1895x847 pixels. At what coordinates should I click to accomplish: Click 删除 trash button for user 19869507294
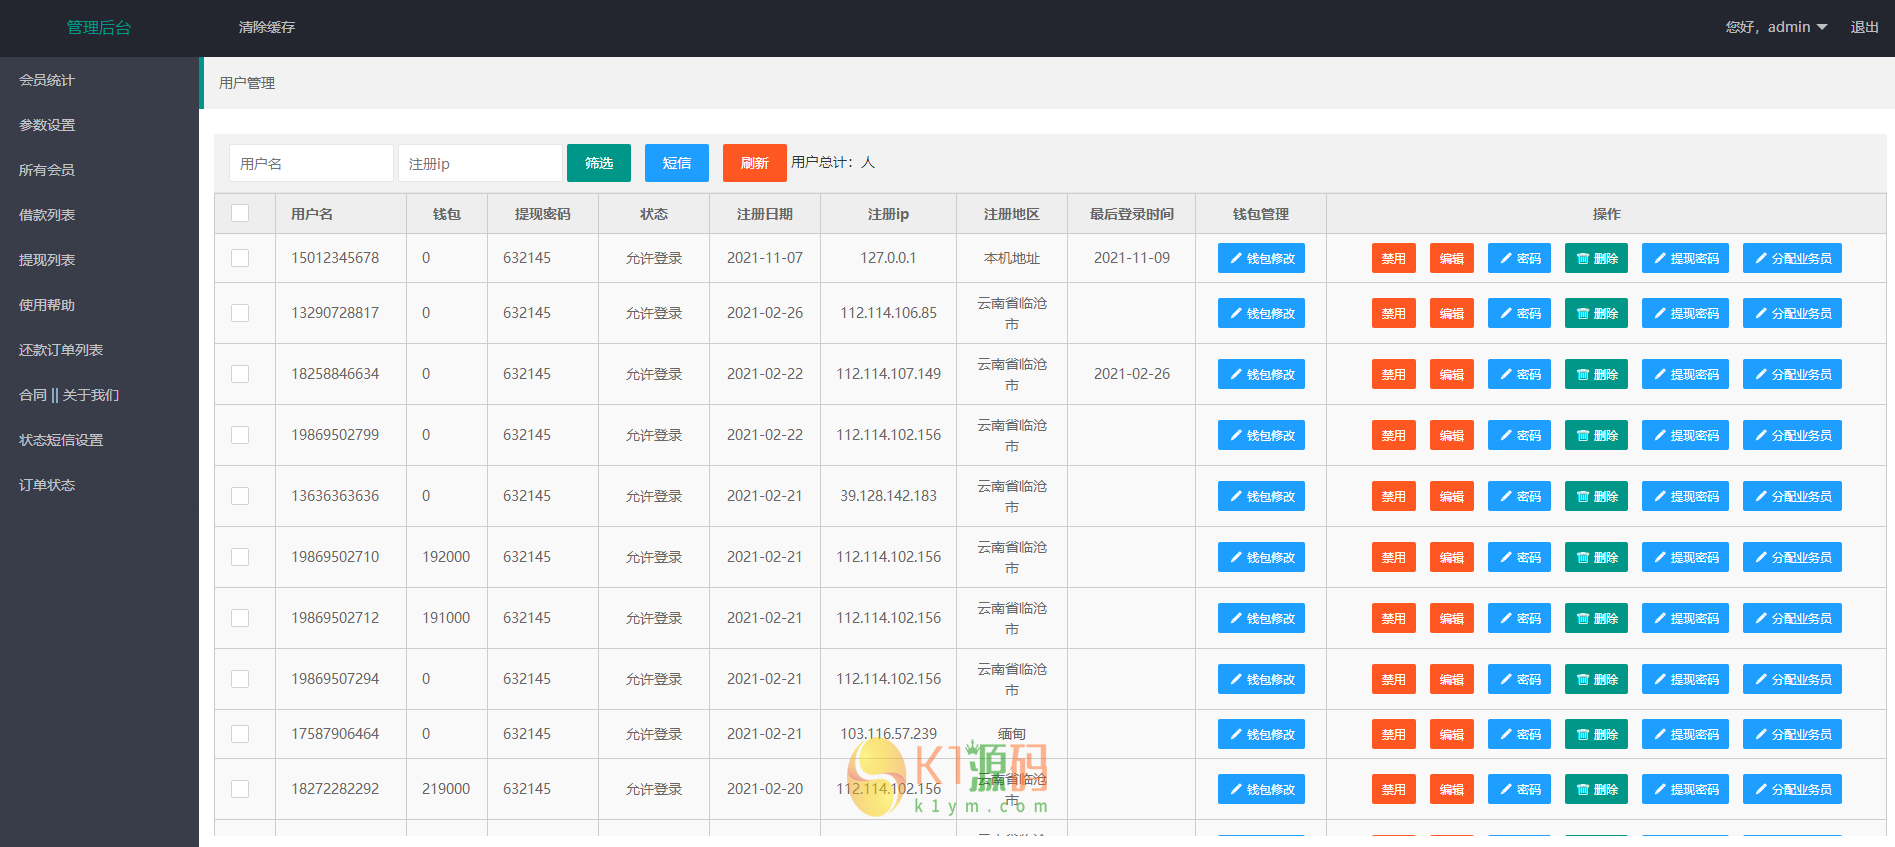coord(1595,679)
